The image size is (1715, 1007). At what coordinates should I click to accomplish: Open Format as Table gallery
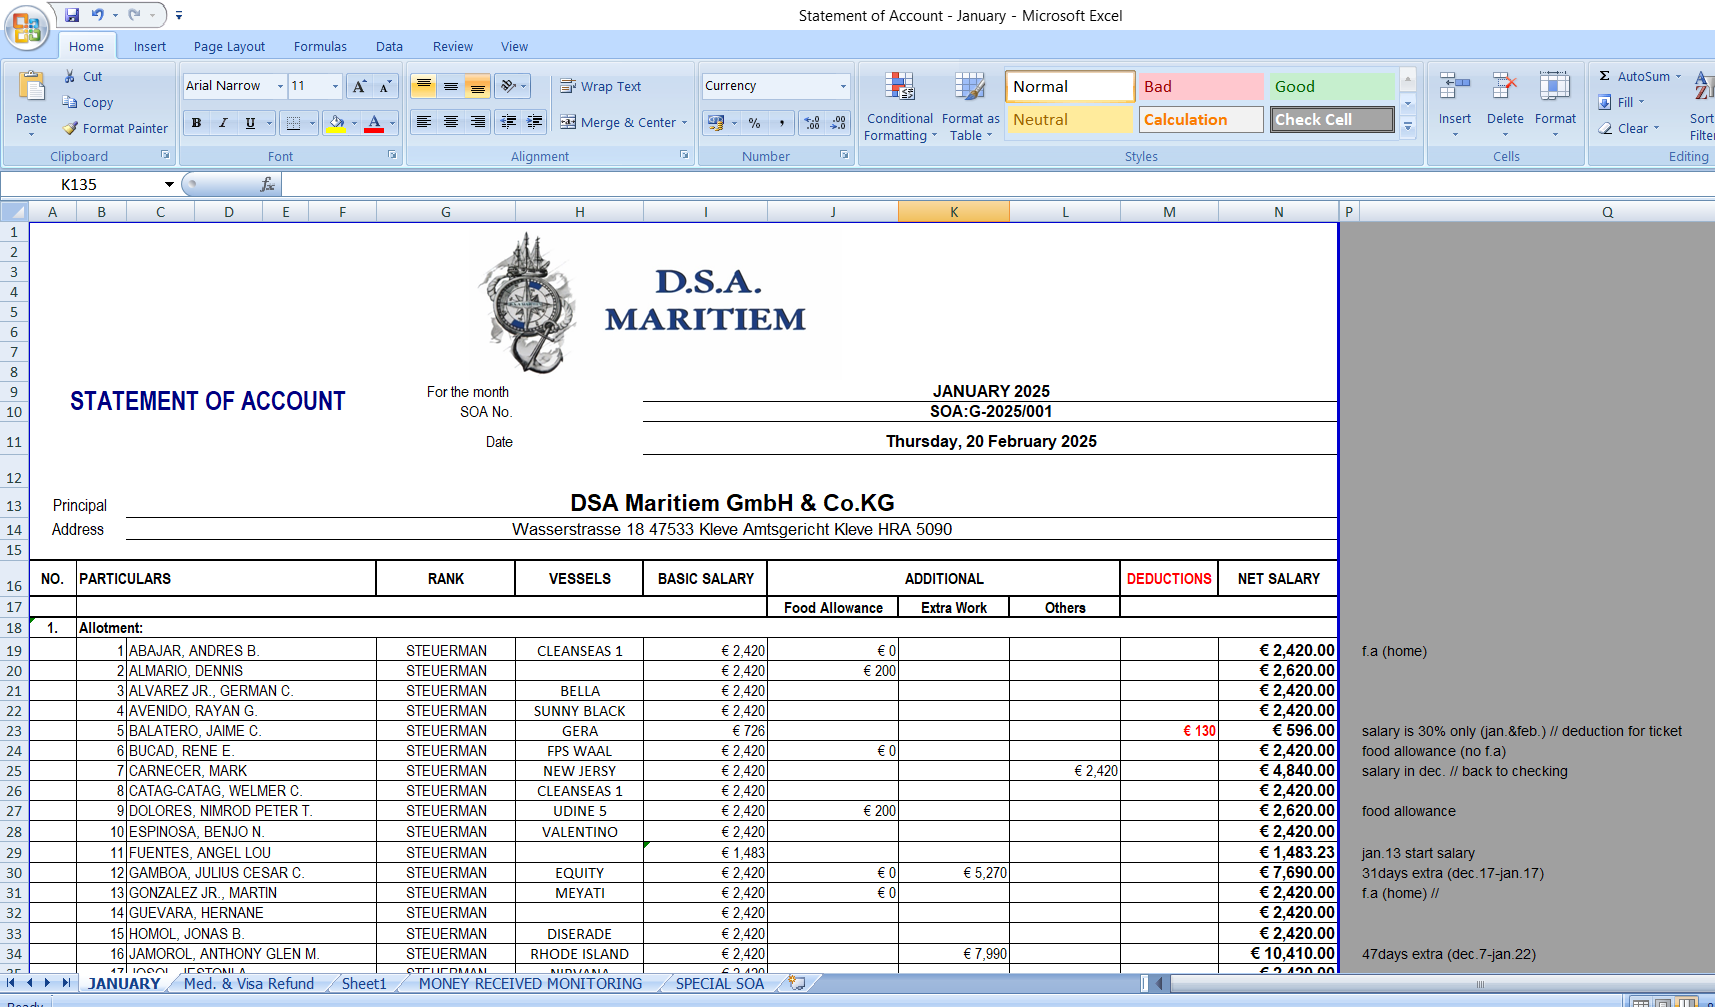970,106
